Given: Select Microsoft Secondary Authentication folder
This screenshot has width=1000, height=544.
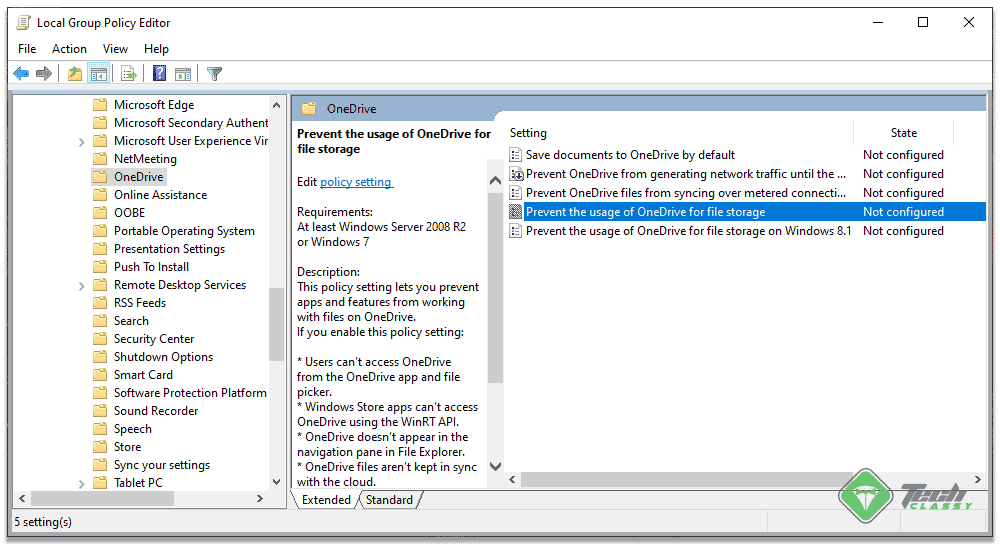Looking at the screenshot, I should click(x=191, y=122).
